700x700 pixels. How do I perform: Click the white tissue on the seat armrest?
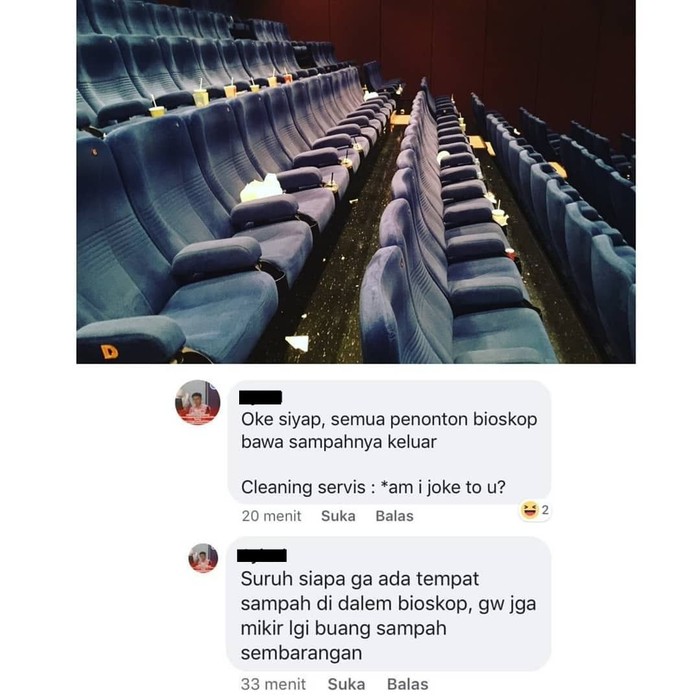tap(262, 188)
